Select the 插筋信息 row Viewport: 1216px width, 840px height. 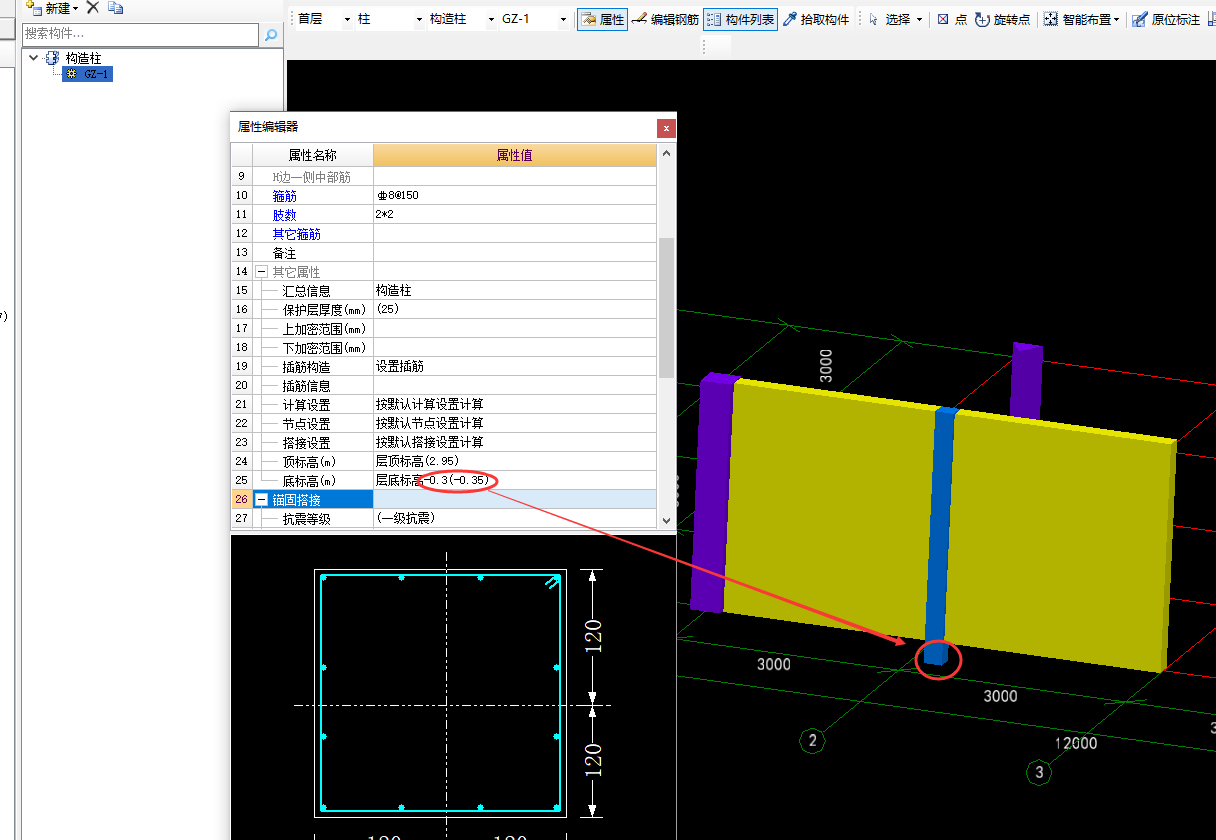[x=444, y=386]
